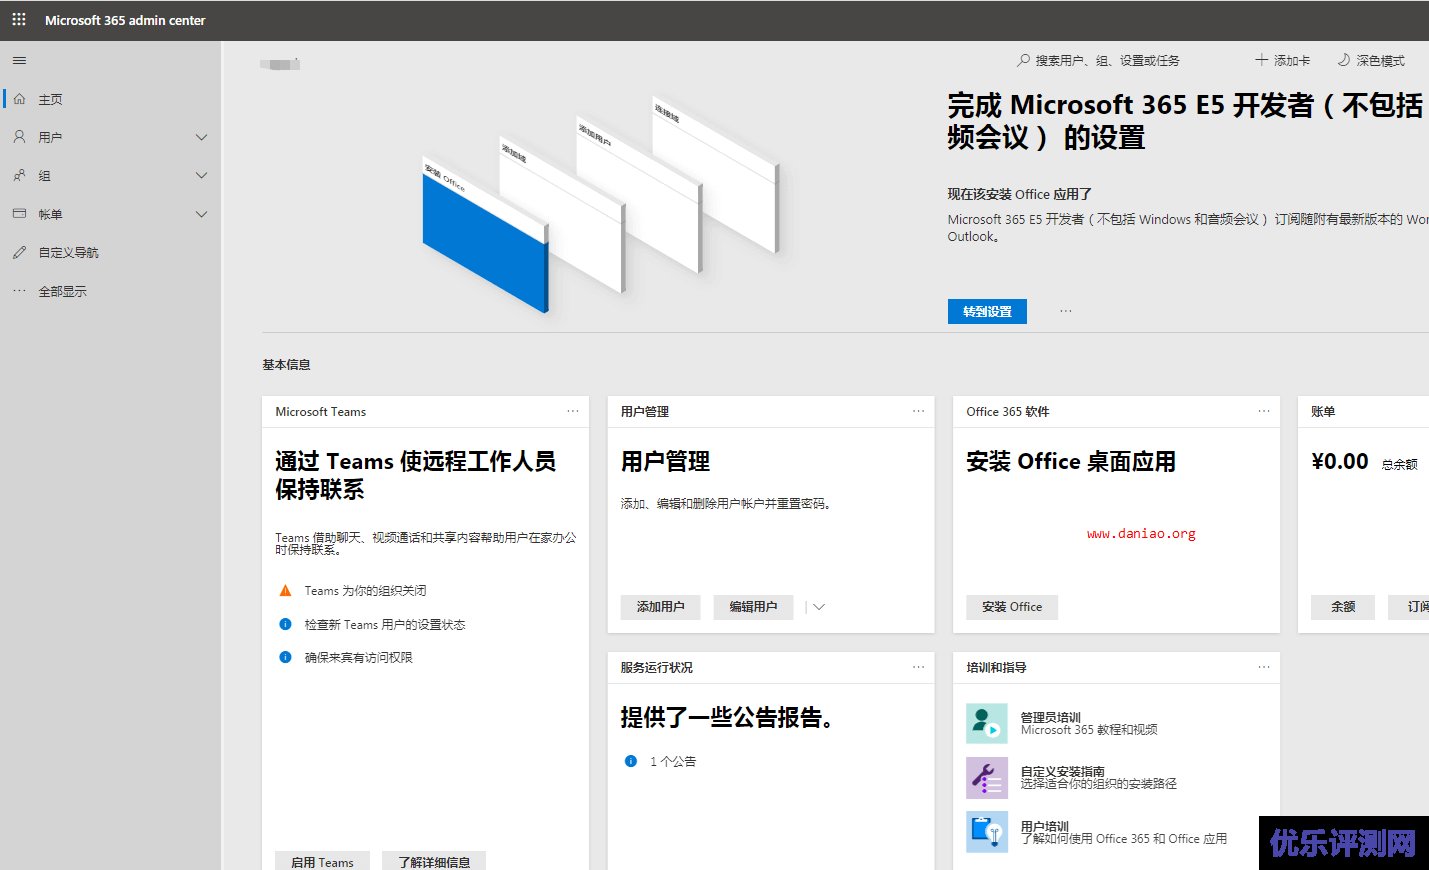Open the 1 个公告 link
Image resolution: width=1429 pixels, height=870 pixels.
click(673, 761)
